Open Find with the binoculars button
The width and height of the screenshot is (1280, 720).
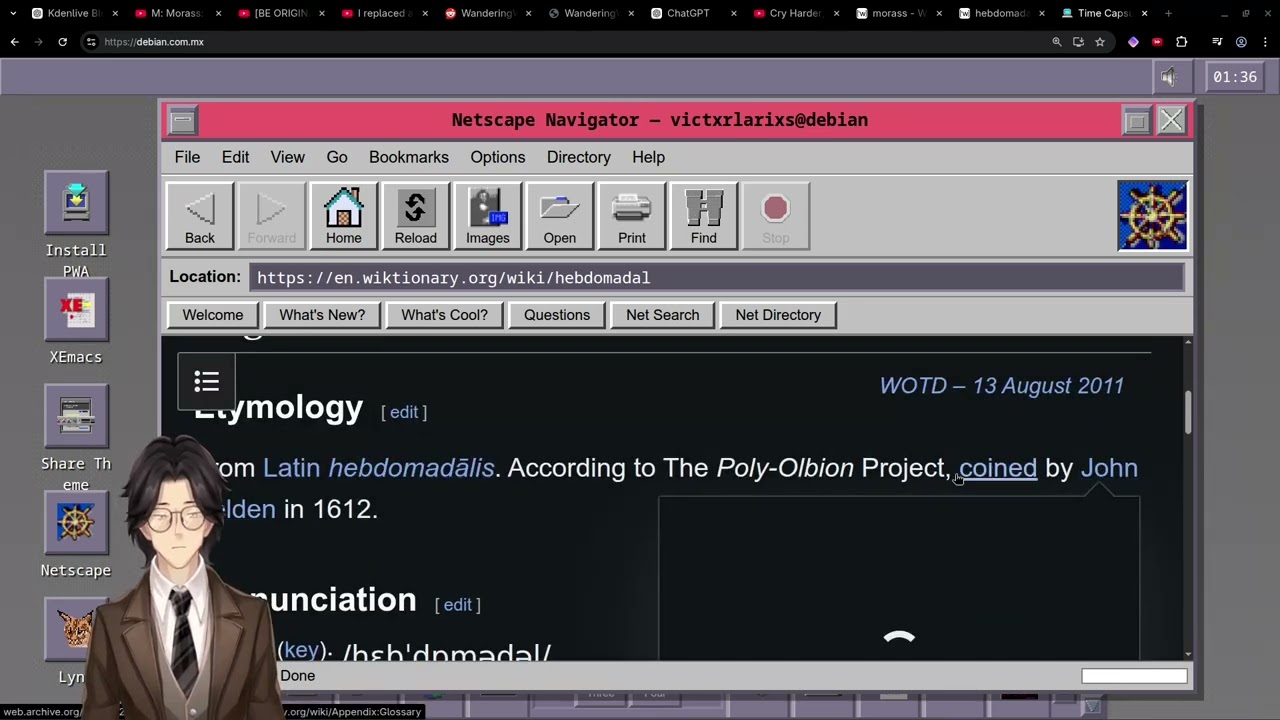click(x=703, y=215)
